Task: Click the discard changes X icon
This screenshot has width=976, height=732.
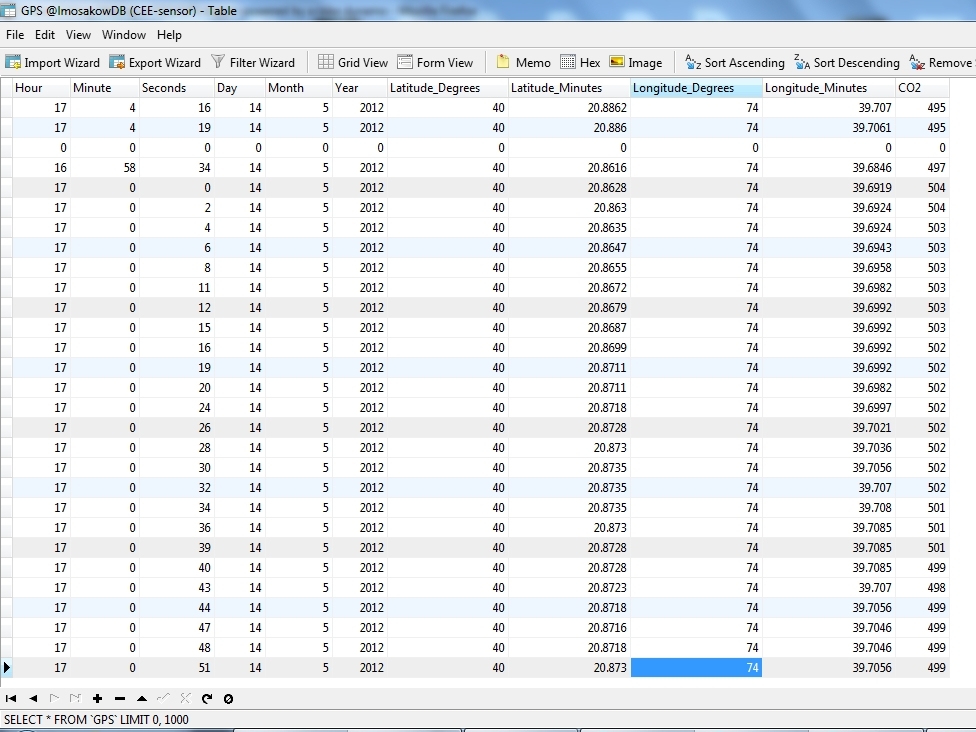Action: [x=185, y=698]
